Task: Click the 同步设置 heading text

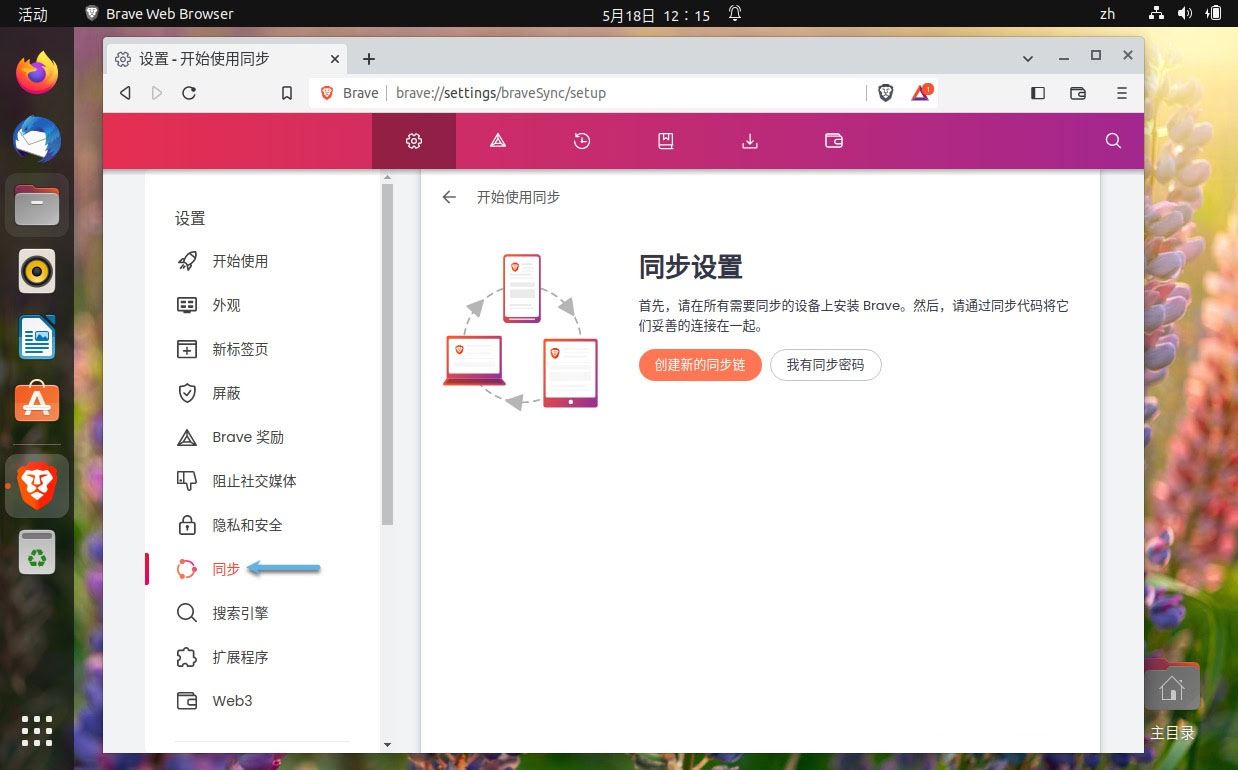Action: click(x=691, y=267)
